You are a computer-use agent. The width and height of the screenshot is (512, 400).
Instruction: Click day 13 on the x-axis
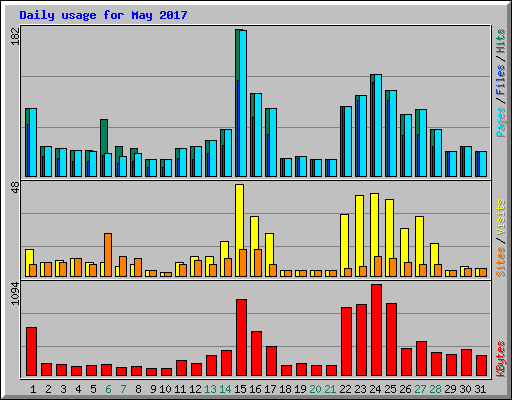210,389
